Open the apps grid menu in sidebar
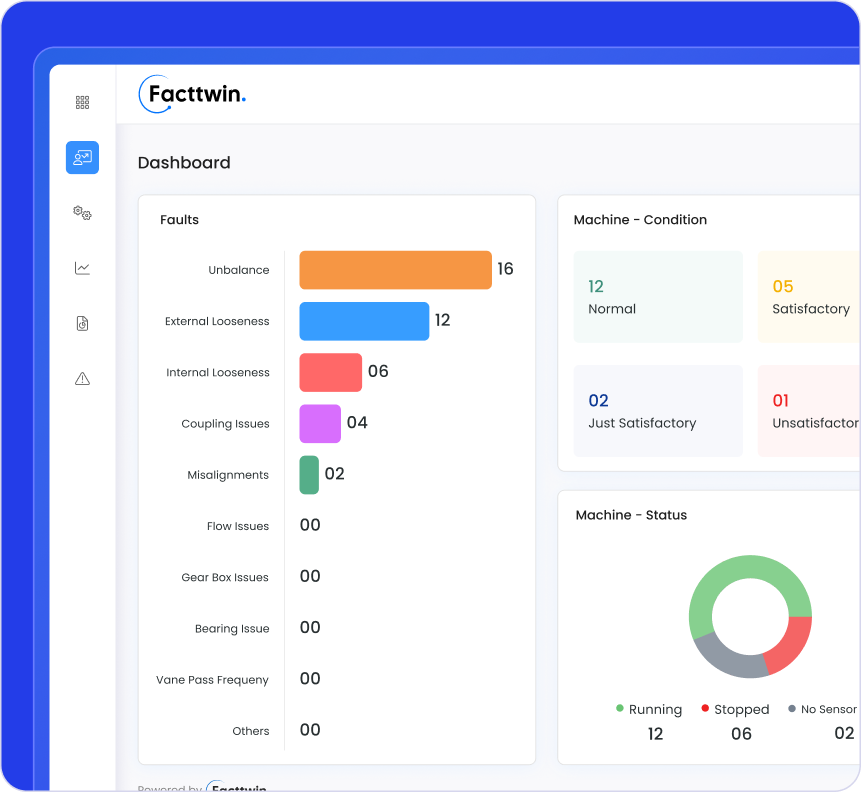The height and width of the screenshot is (792, 861). click(82, 101)
